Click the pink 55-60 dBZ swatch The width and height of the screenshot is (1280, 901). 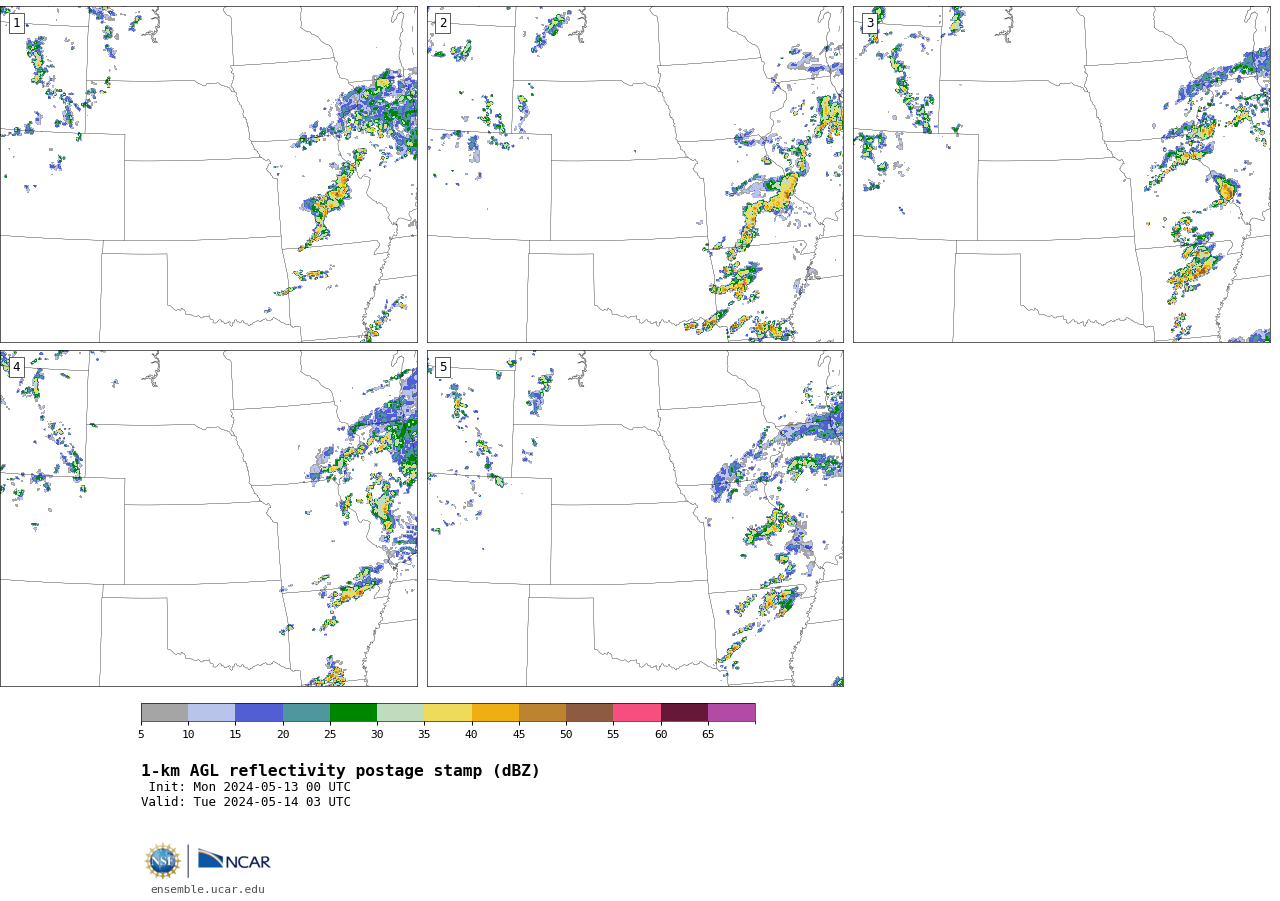tap(637, 713)
